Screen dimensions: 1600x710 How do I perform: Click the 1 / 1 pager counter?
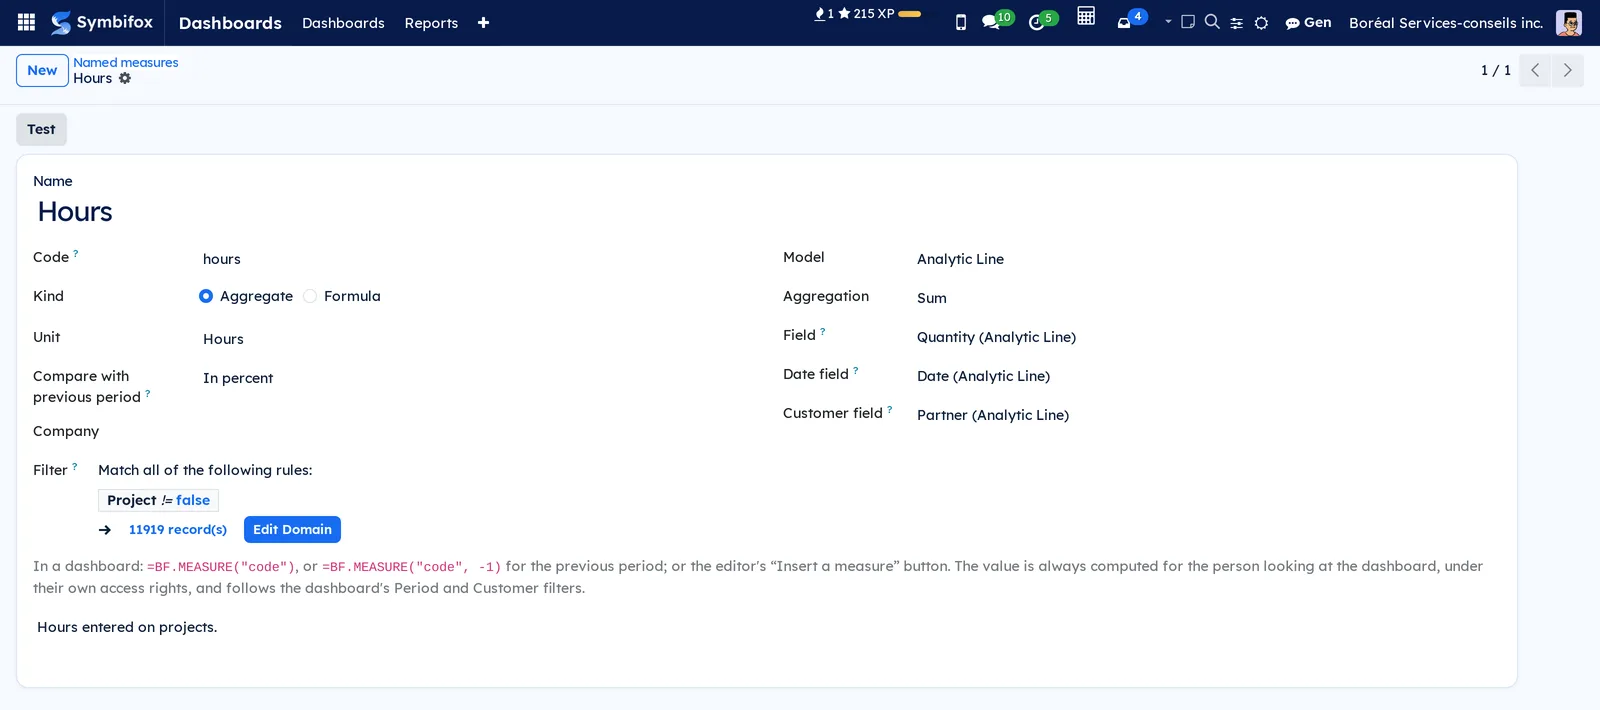[x=1496, y=70]
